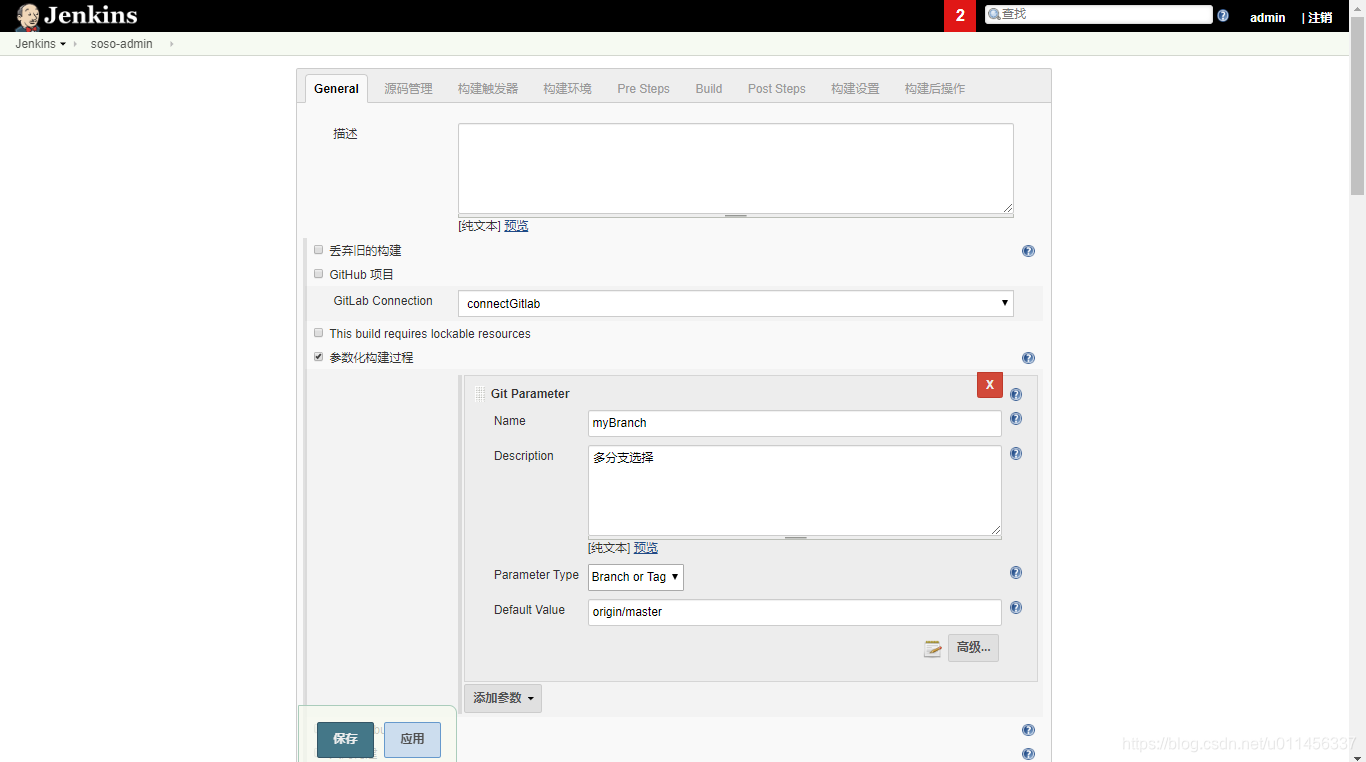Viewport: 1366px width, 762px height.
Task: Expand the Jenkins breadcrumb dropdown arrow
Action: (63, 44)
